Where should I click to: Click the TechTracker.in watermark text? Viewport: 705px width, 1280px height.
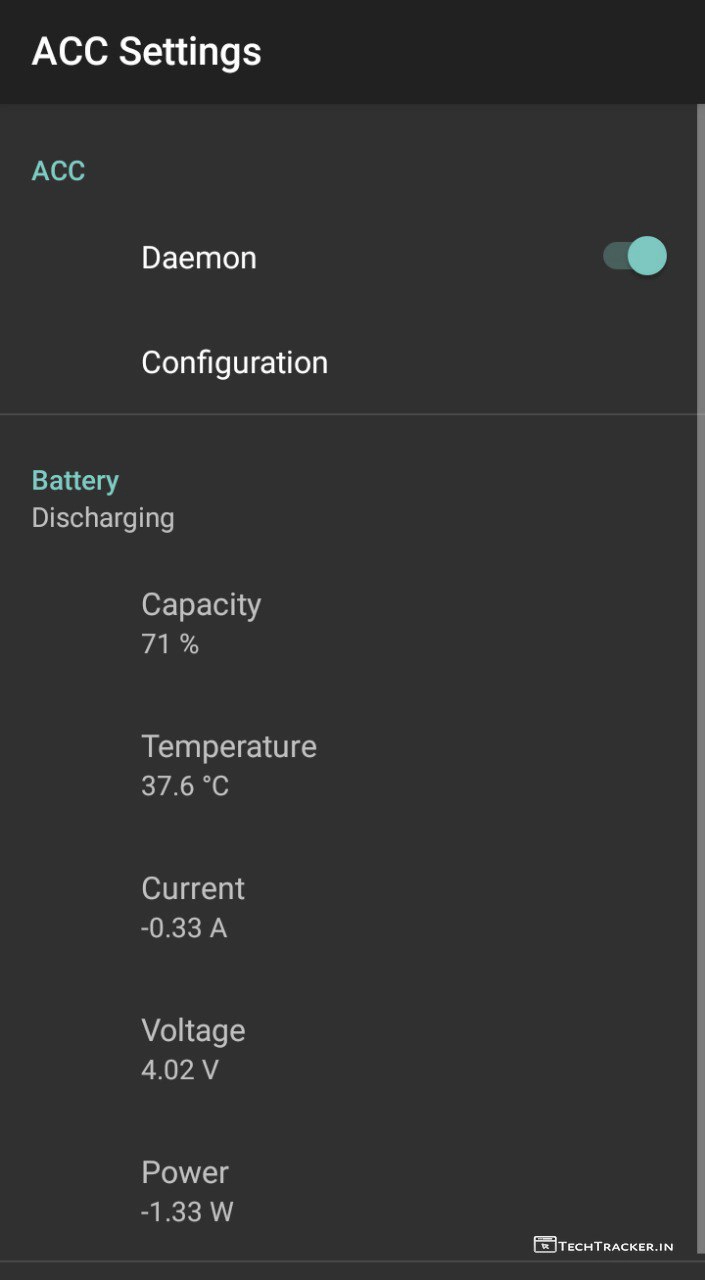[x=616, y=1246]
